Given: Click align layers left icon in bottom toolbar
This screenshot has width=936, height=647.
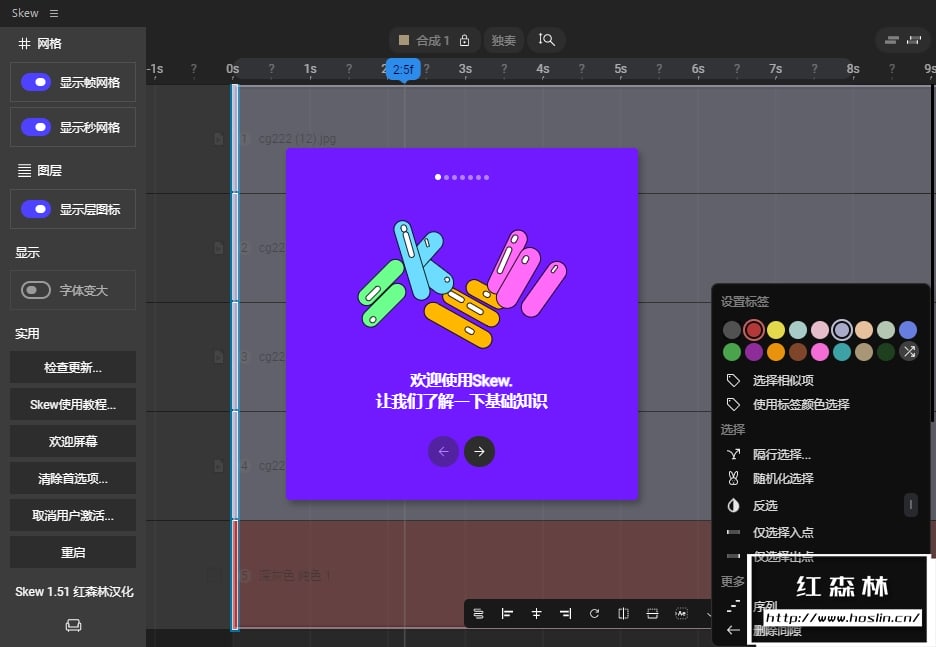Looking at the screenshot, I should (507, 613).
